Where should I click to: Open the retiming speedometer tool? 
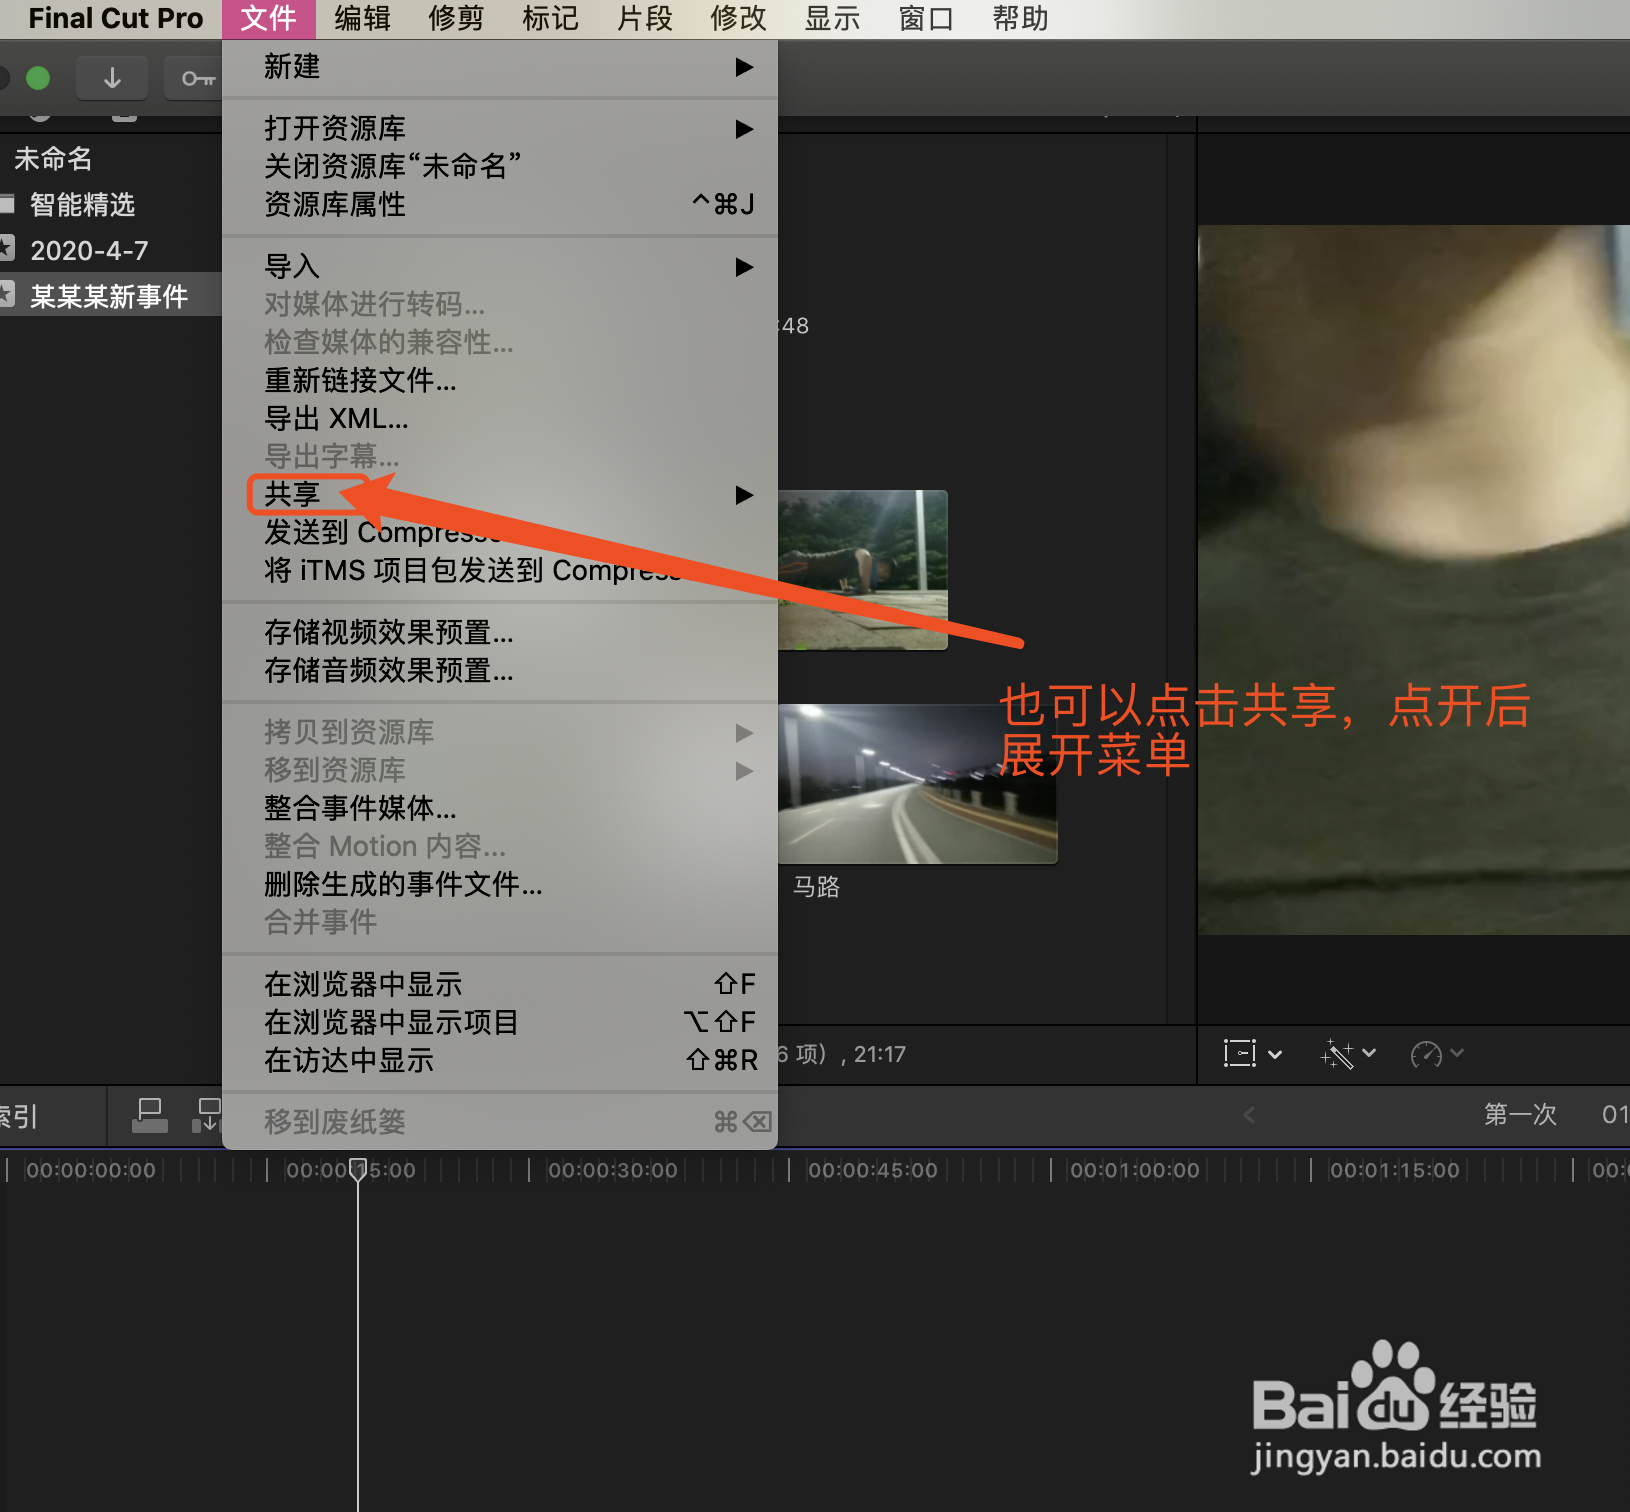pyautogui.click(x=1428, y=1053)
